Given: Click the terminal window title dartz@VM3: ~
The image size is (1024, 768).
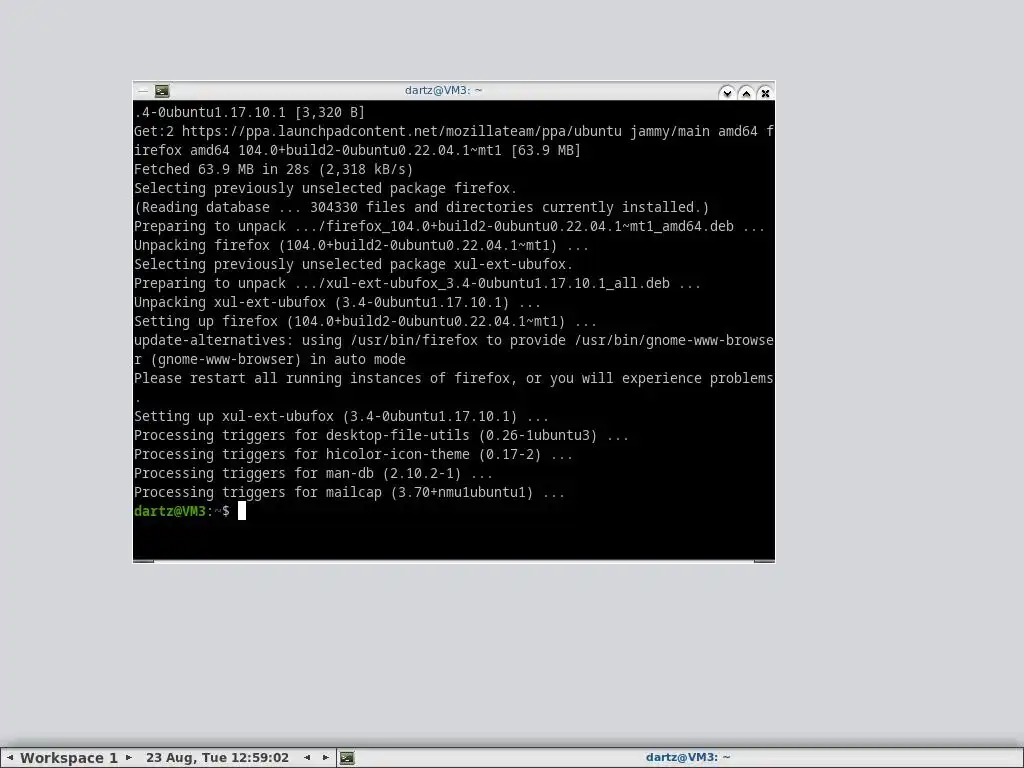Looking at the screenshot, I should click(443, 90).
